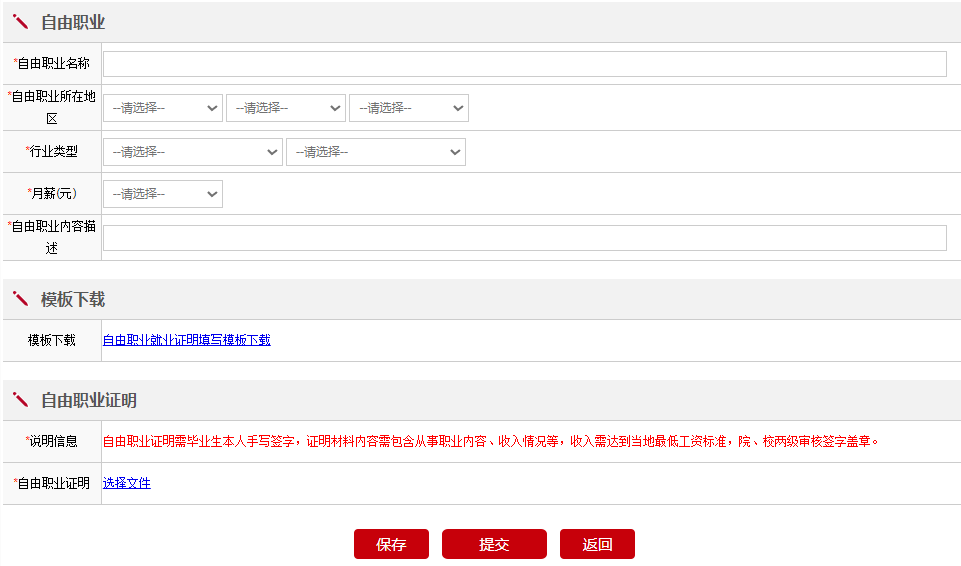Click the 自由职业名称 field label
The image size is (961, 566).
coord(53,63)
